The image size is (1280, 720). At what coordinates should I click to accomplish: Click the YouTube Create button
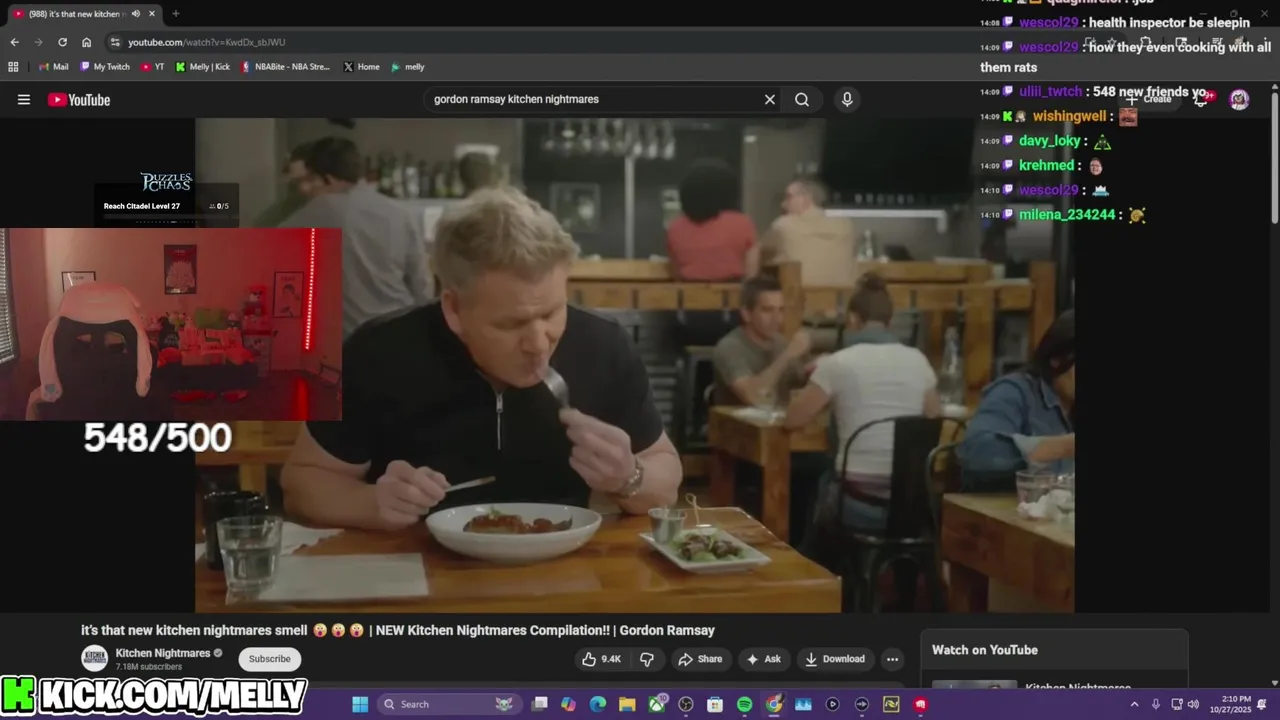pos(1150,99)
